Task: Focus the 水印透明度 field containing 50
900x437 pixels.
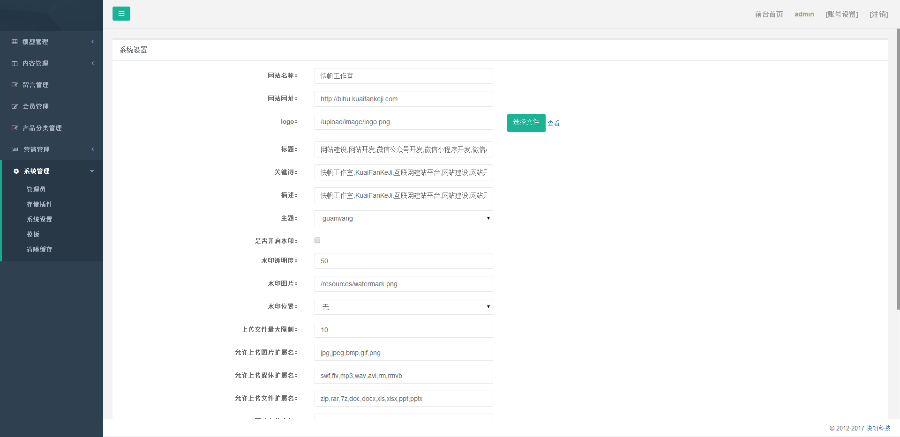Action: pyautogui.click(x=404, y=261)
